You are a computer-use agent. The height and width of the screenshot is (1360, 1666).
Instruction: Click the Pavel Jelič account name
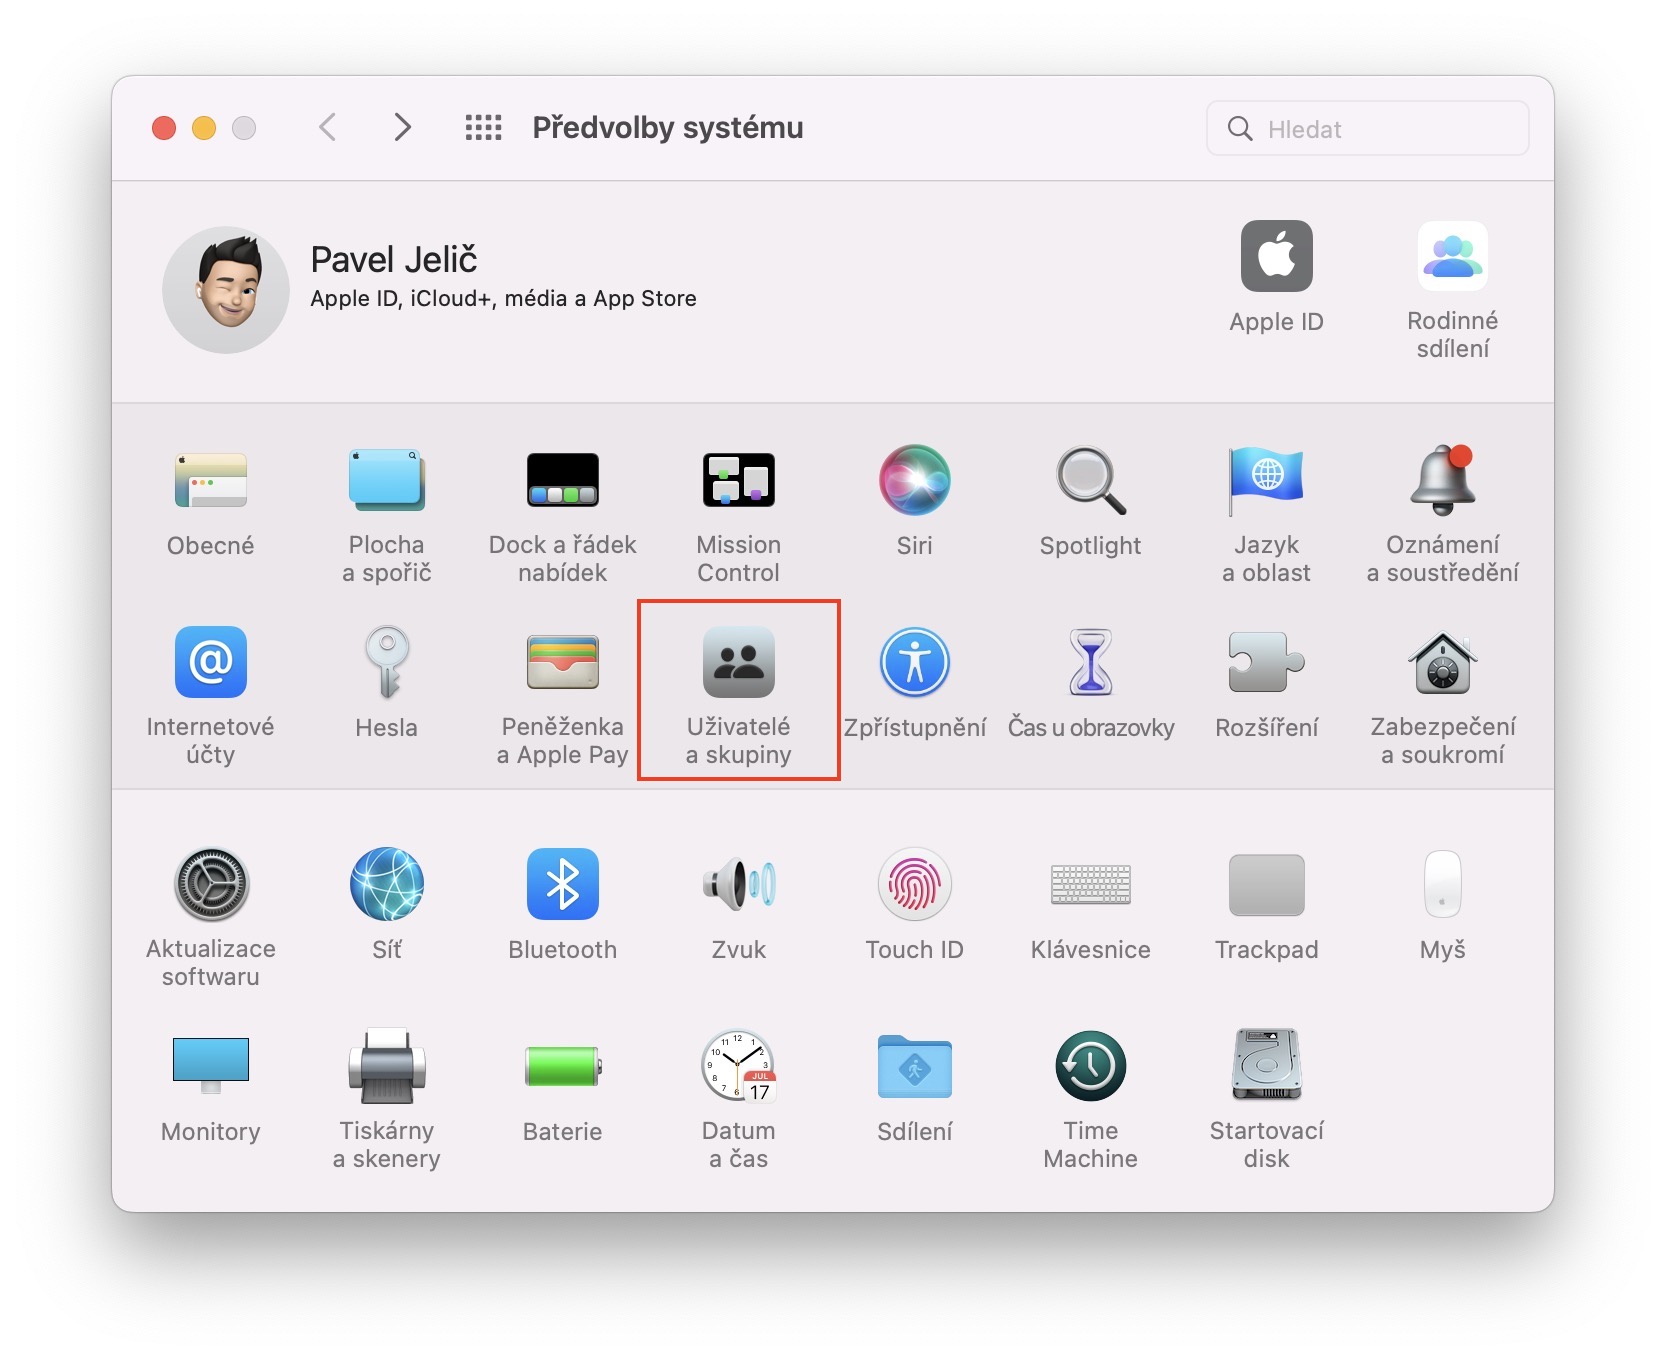pyautogui.click(x=394, y=259)
